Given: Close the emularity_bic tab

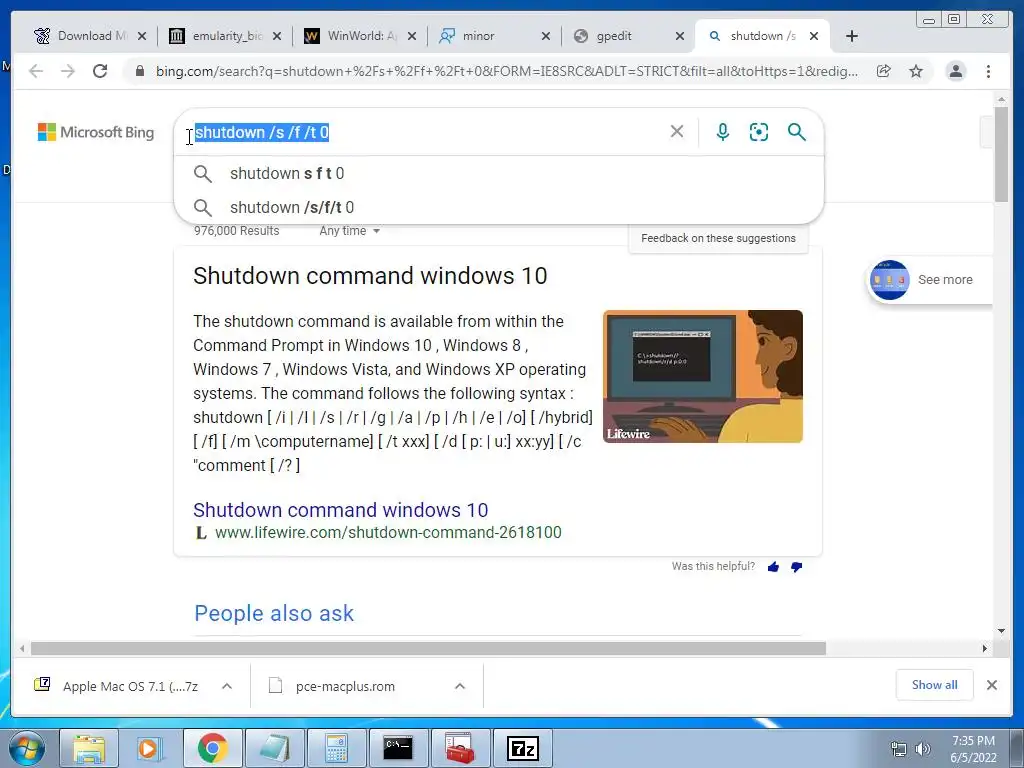Looking at the screenshot, I should point(277,36).
